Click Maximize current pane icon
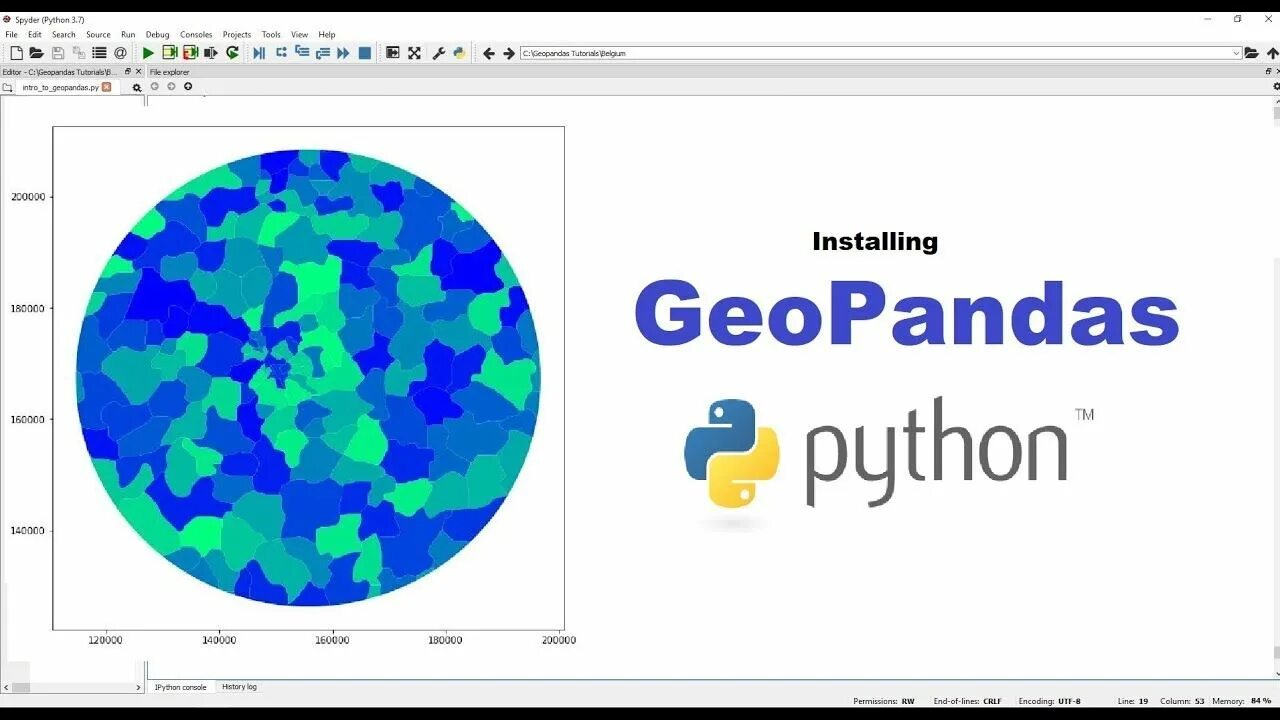This screenshot has height=720, width=1280. (393, 53)
